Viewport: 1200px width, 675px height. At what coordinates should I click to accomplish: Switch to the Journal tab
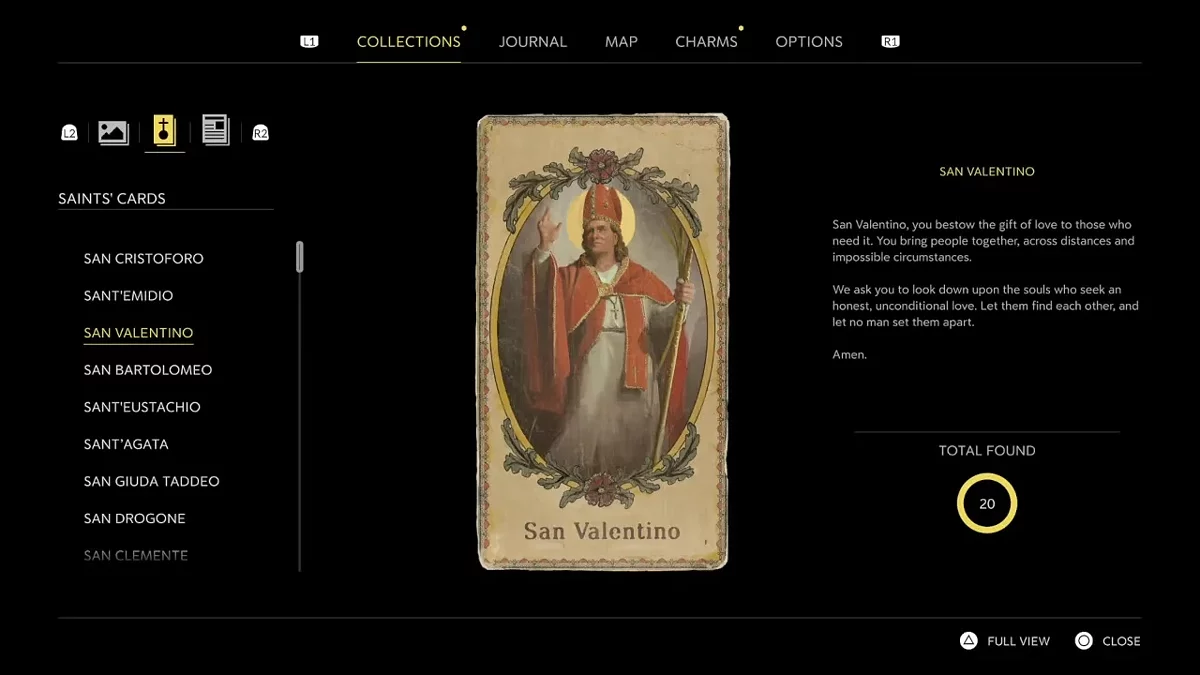coord(532,42)
